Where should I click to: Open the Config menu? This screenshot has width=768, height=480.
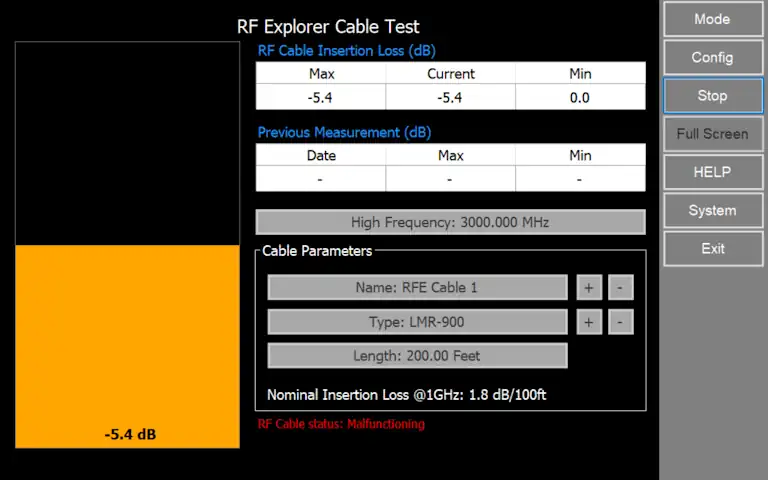tap(712, 57)
